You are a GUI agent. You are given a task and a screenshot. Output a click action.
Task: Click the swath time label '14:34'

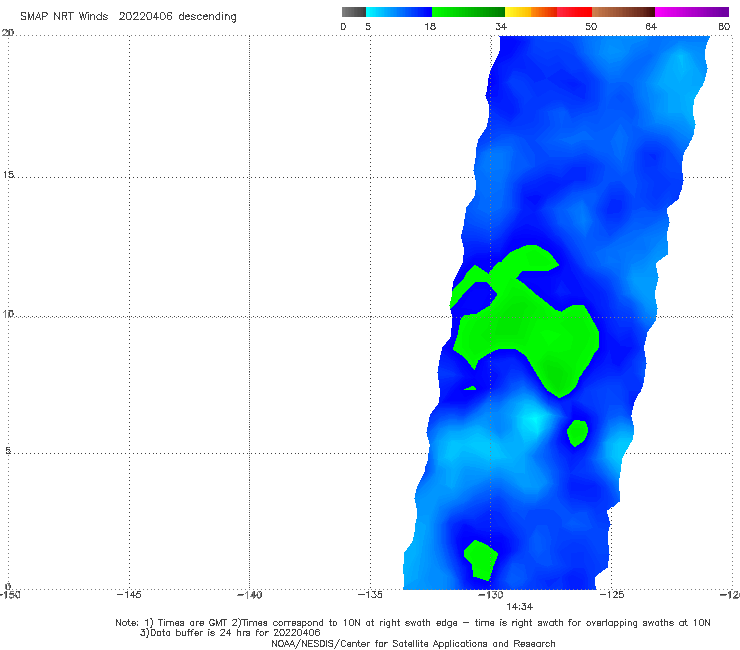coord(520,607)
